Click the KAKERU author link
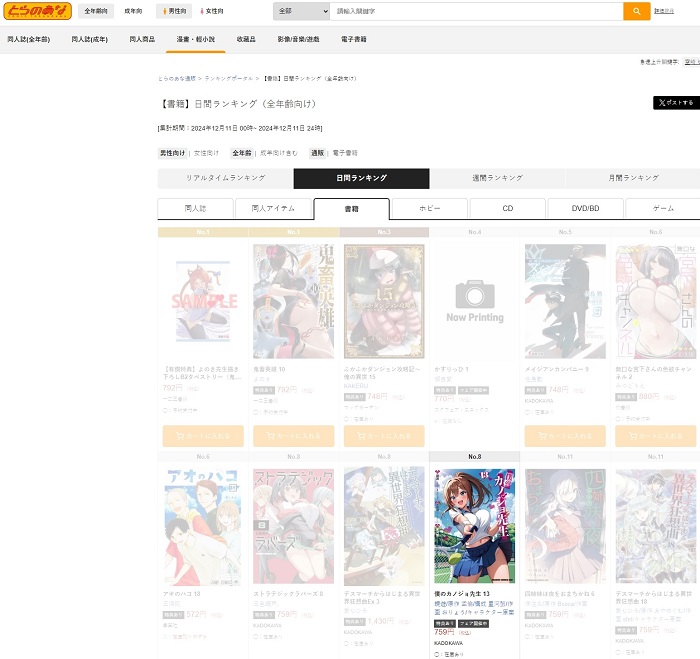The height and width of the screenshot is (659, 700). [356, 386]
